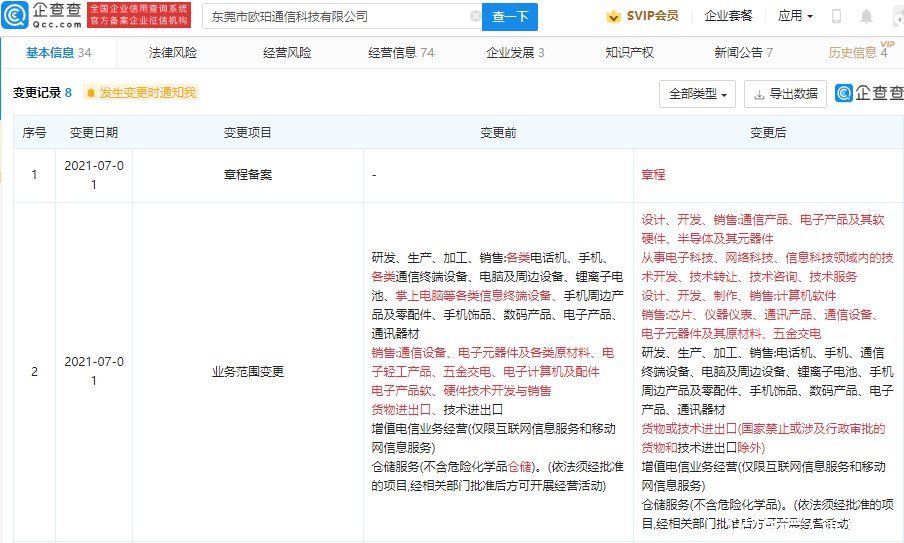The height and width of the screenshot is (543, 904).
Task: Click the 变更记录 8 section heading
Action: click(x=43, y=92)
